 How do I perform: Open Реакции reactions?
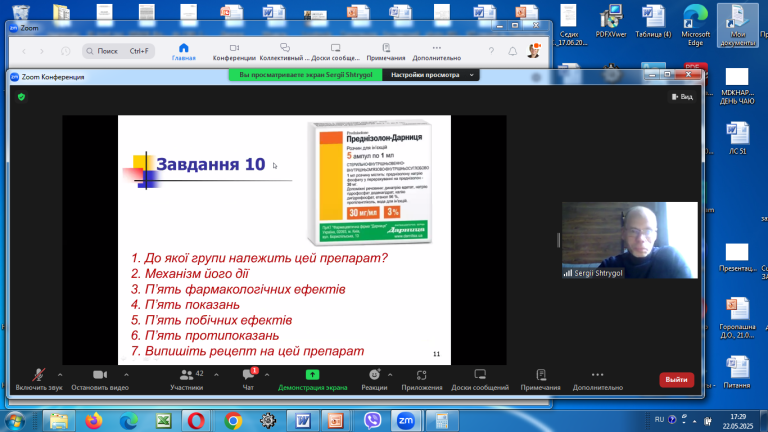click(374, 380)
